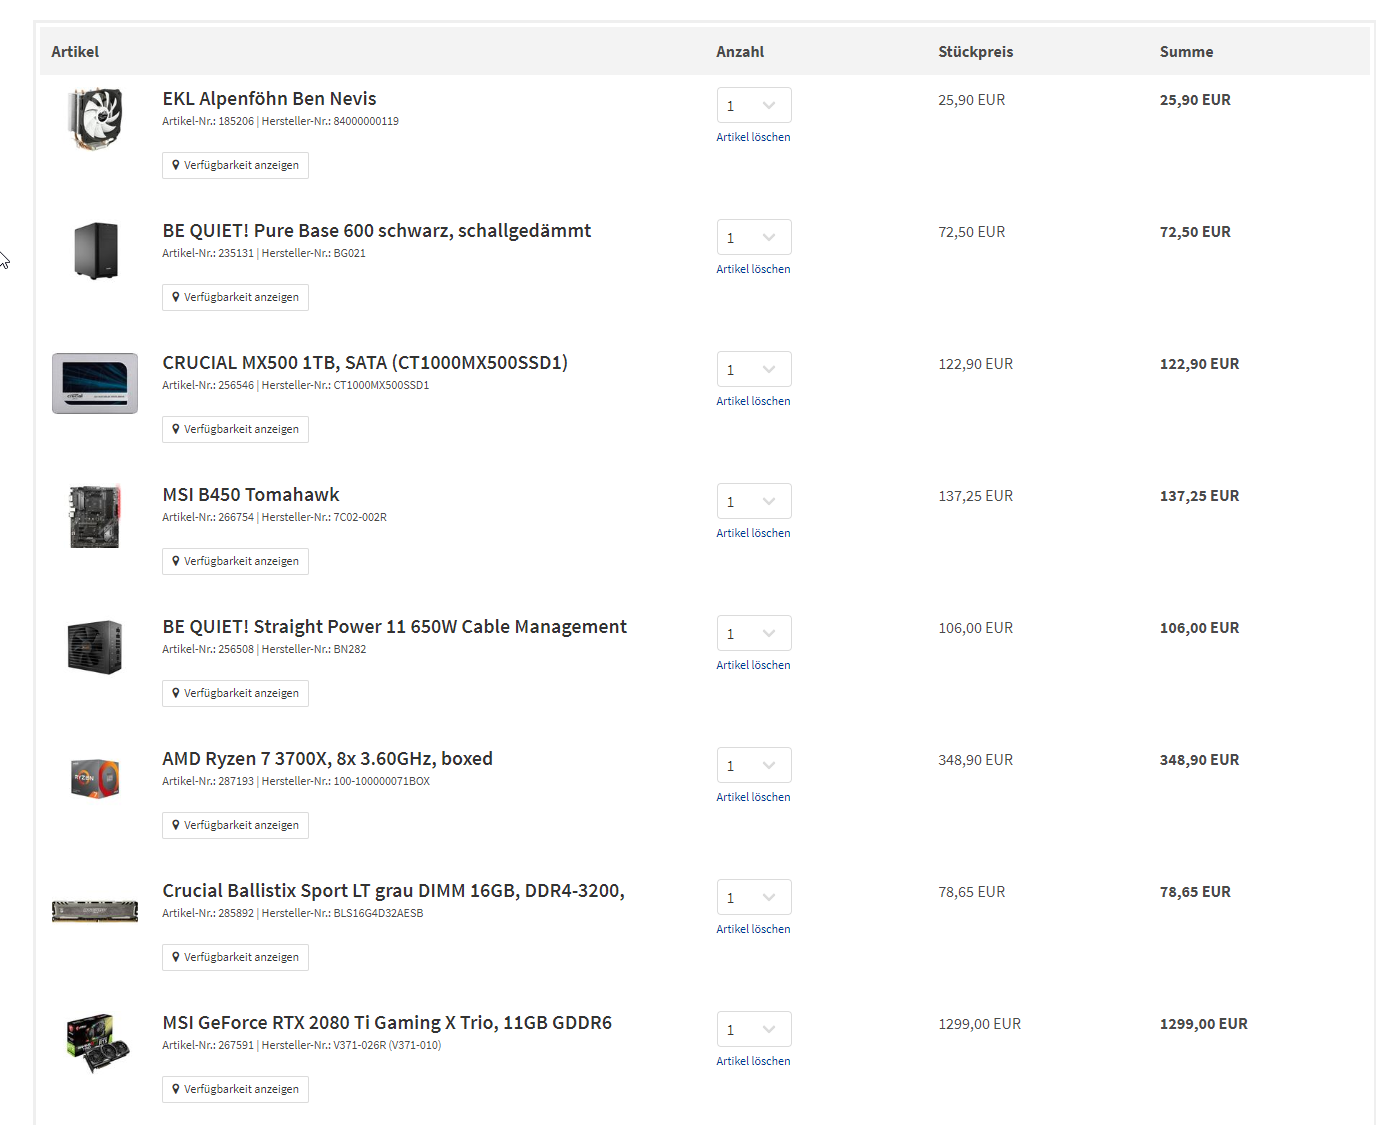The width and height of the screenshot is (1376, 1125).
Task: Click the Artikel column header
Action: (75, 52)
